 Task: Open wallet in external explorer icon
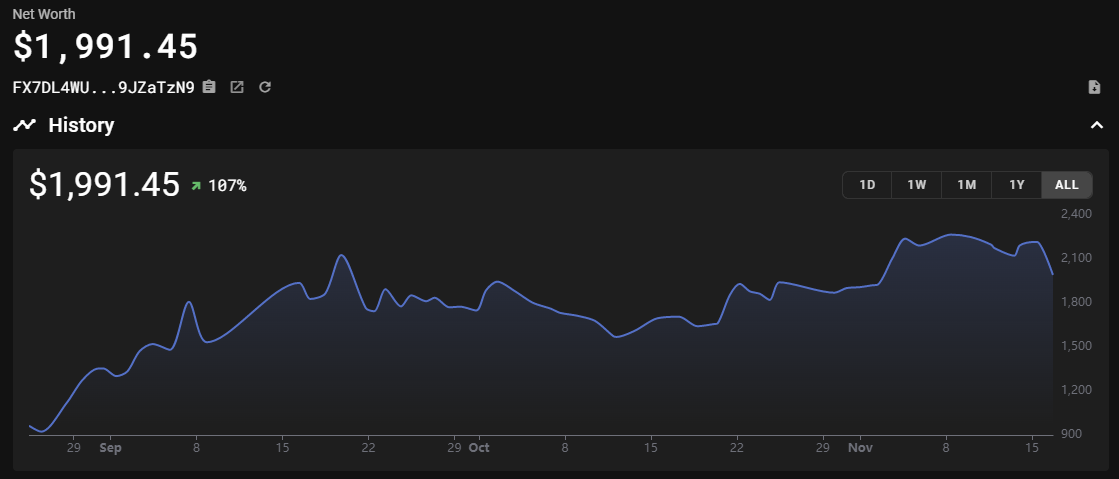click(x=237, y=87)
